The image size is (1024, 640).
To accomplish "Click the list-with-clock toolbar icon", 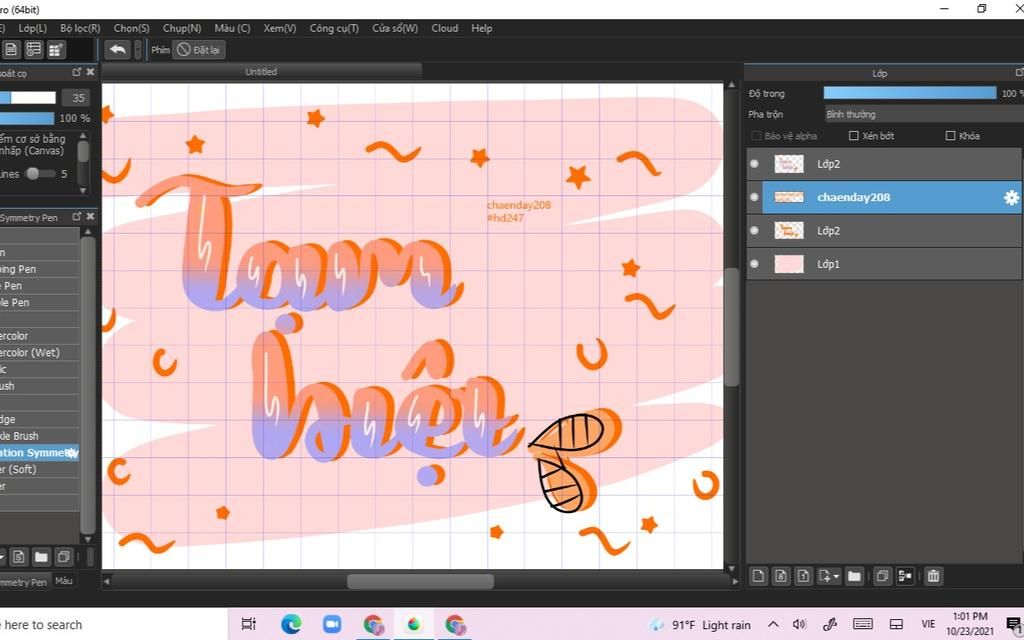I will 33,50.
